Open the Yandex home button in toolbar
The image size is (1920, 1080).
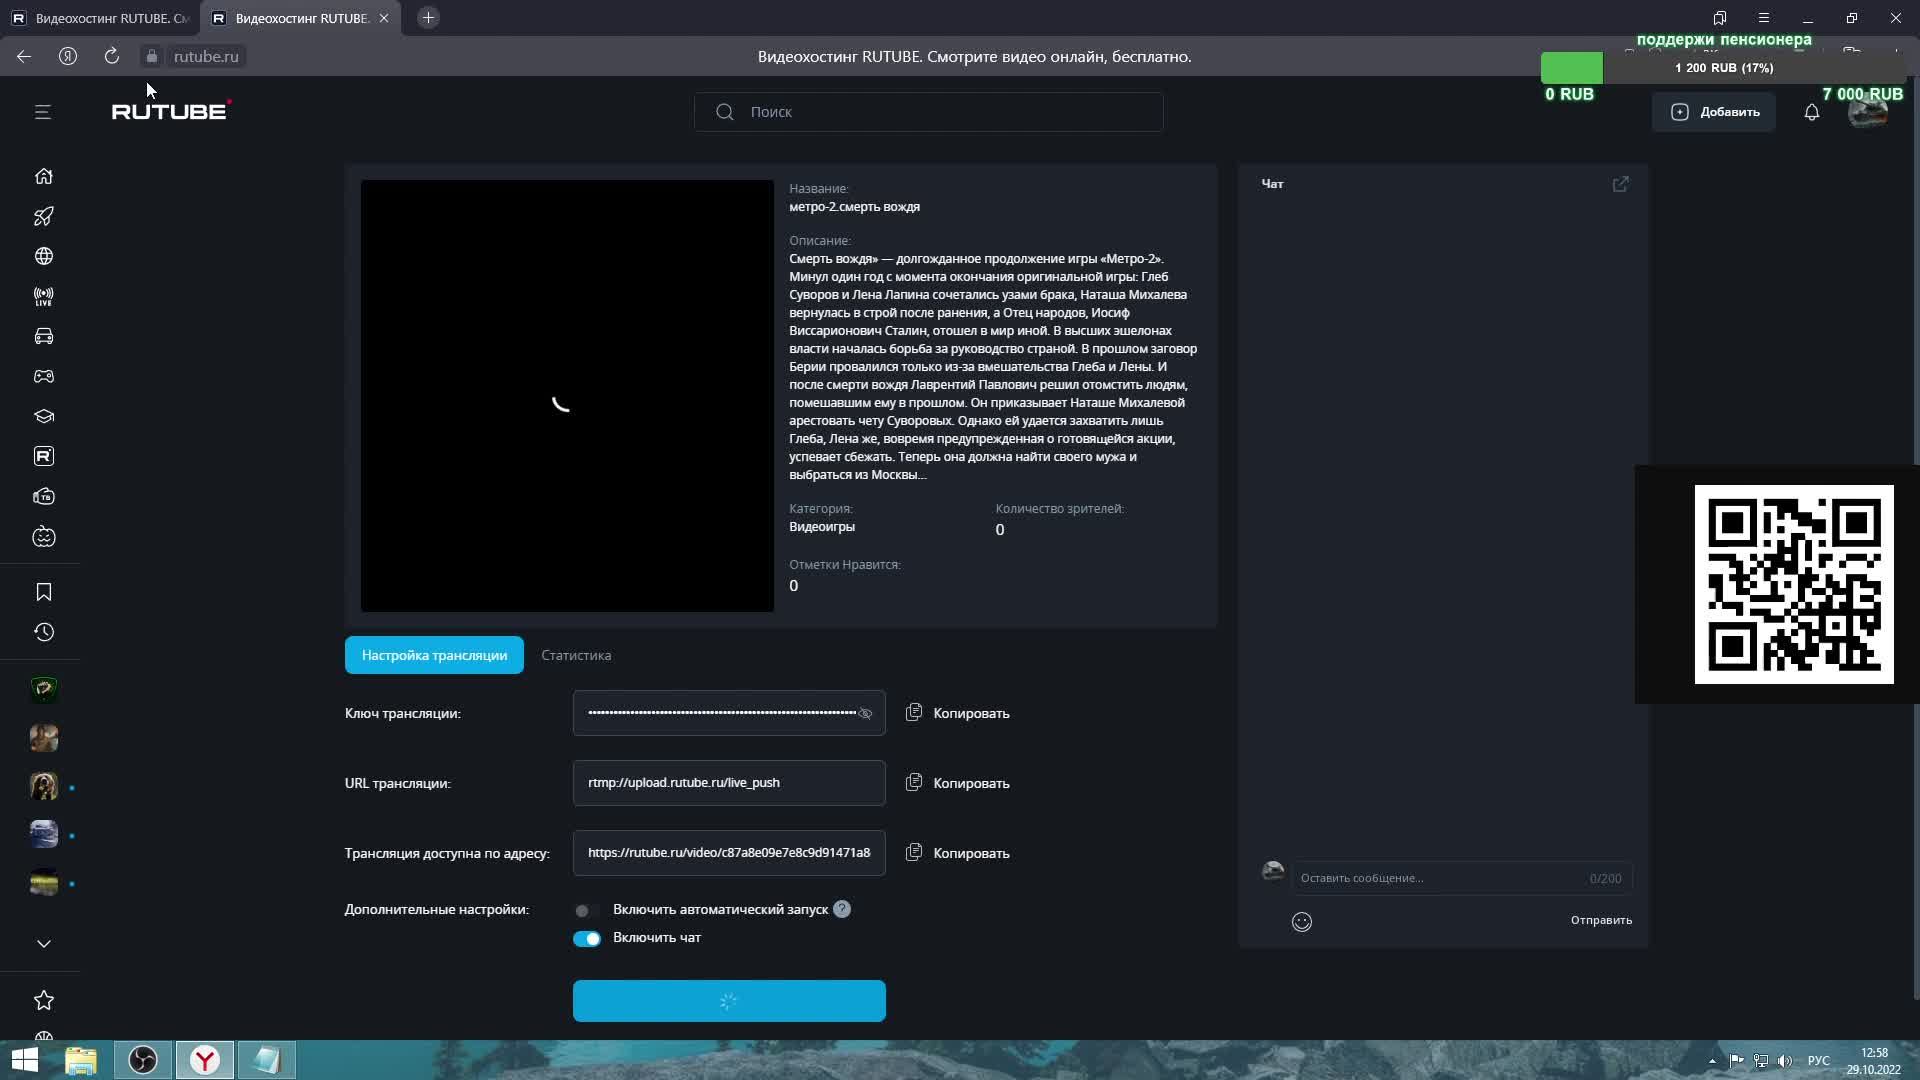coord(68,56)
